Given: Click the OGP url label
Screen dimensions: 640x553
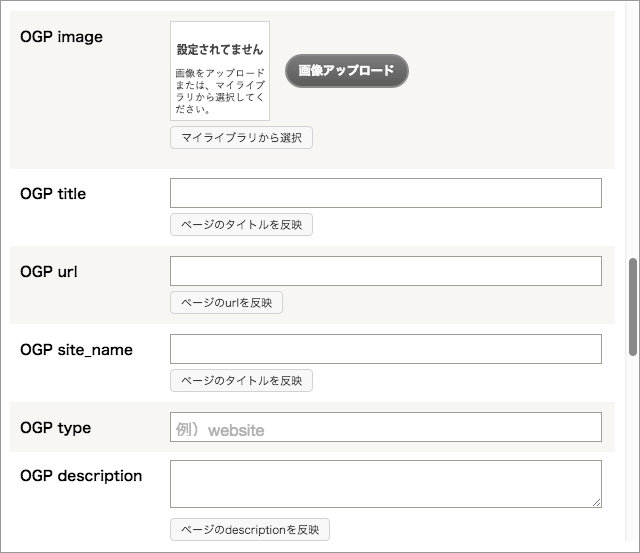Looking at the screenshot, I should tap(49, 271).
